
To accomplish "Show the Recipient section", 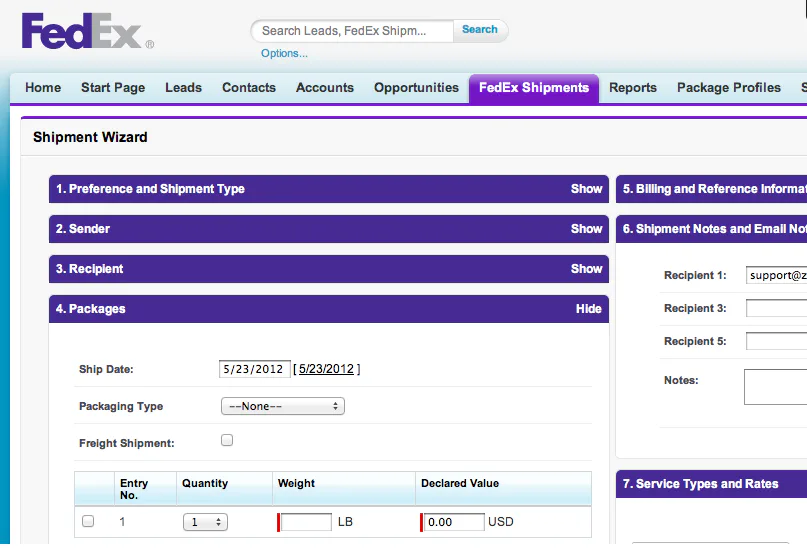I will (x=586, y=269).
